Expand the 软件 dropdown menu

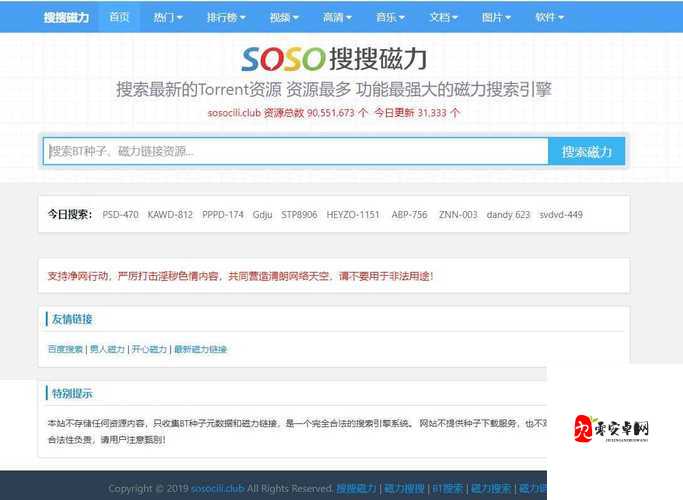point(549,17)
